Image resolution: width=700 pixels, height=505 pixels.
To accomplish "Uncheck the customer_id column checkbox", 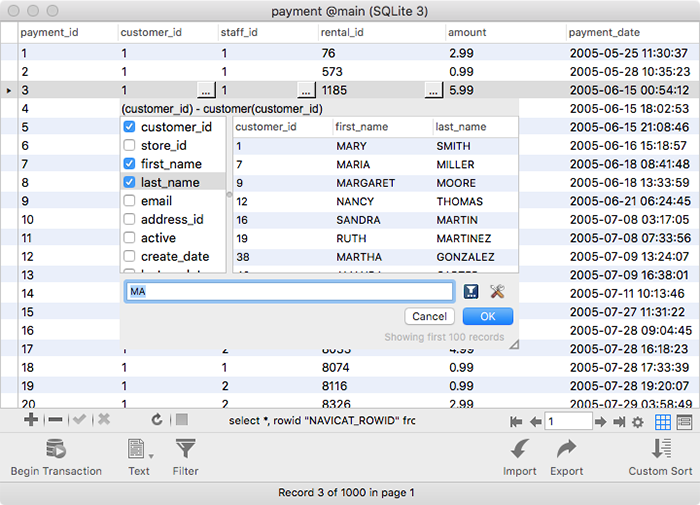I will pyautogui.click(x=129, y=127).
